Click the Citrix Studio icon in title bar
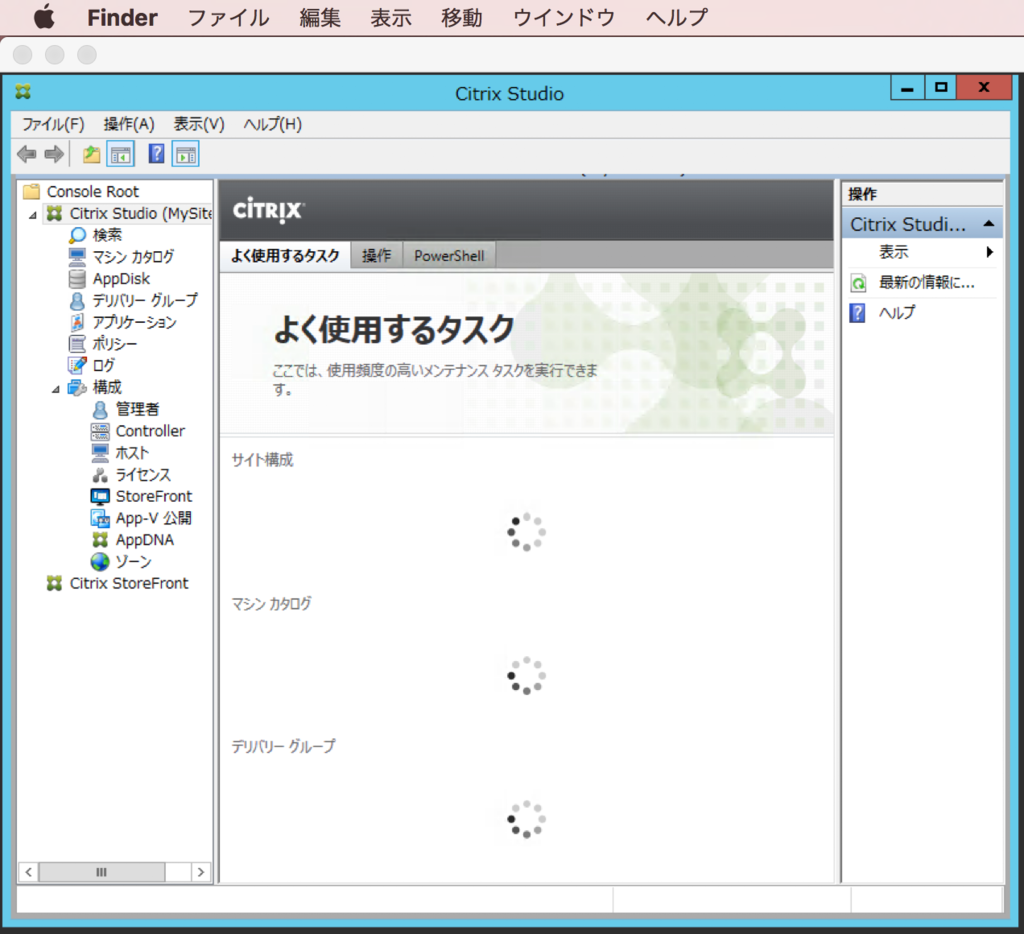This screenshot has width=1024, height=934. pos(24,91)
